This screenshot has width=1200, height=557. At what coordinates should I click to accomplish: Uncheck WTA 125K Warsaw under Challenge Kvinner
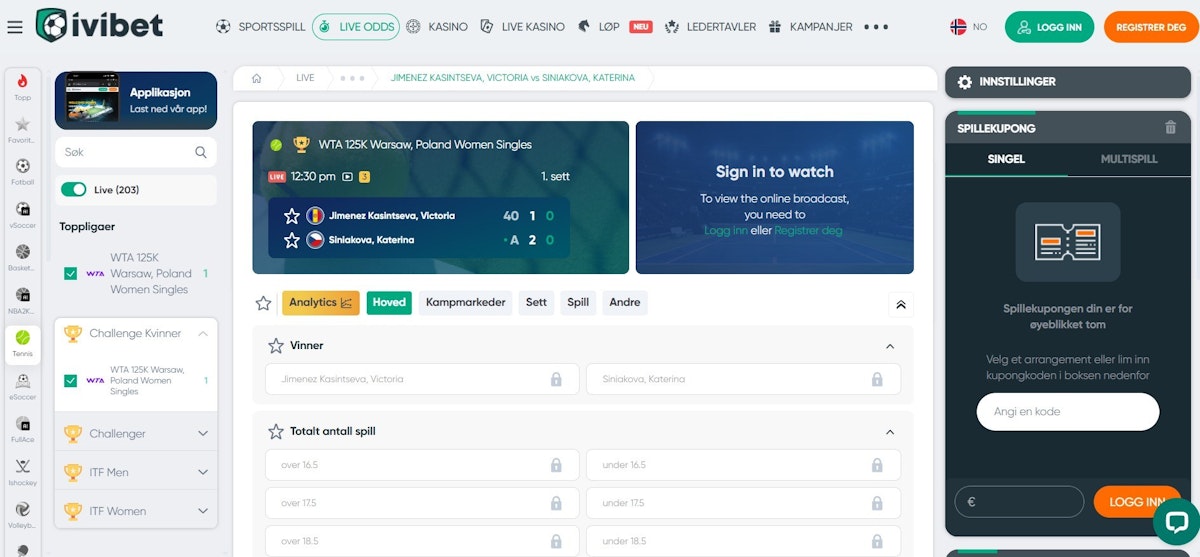(70, 380)
